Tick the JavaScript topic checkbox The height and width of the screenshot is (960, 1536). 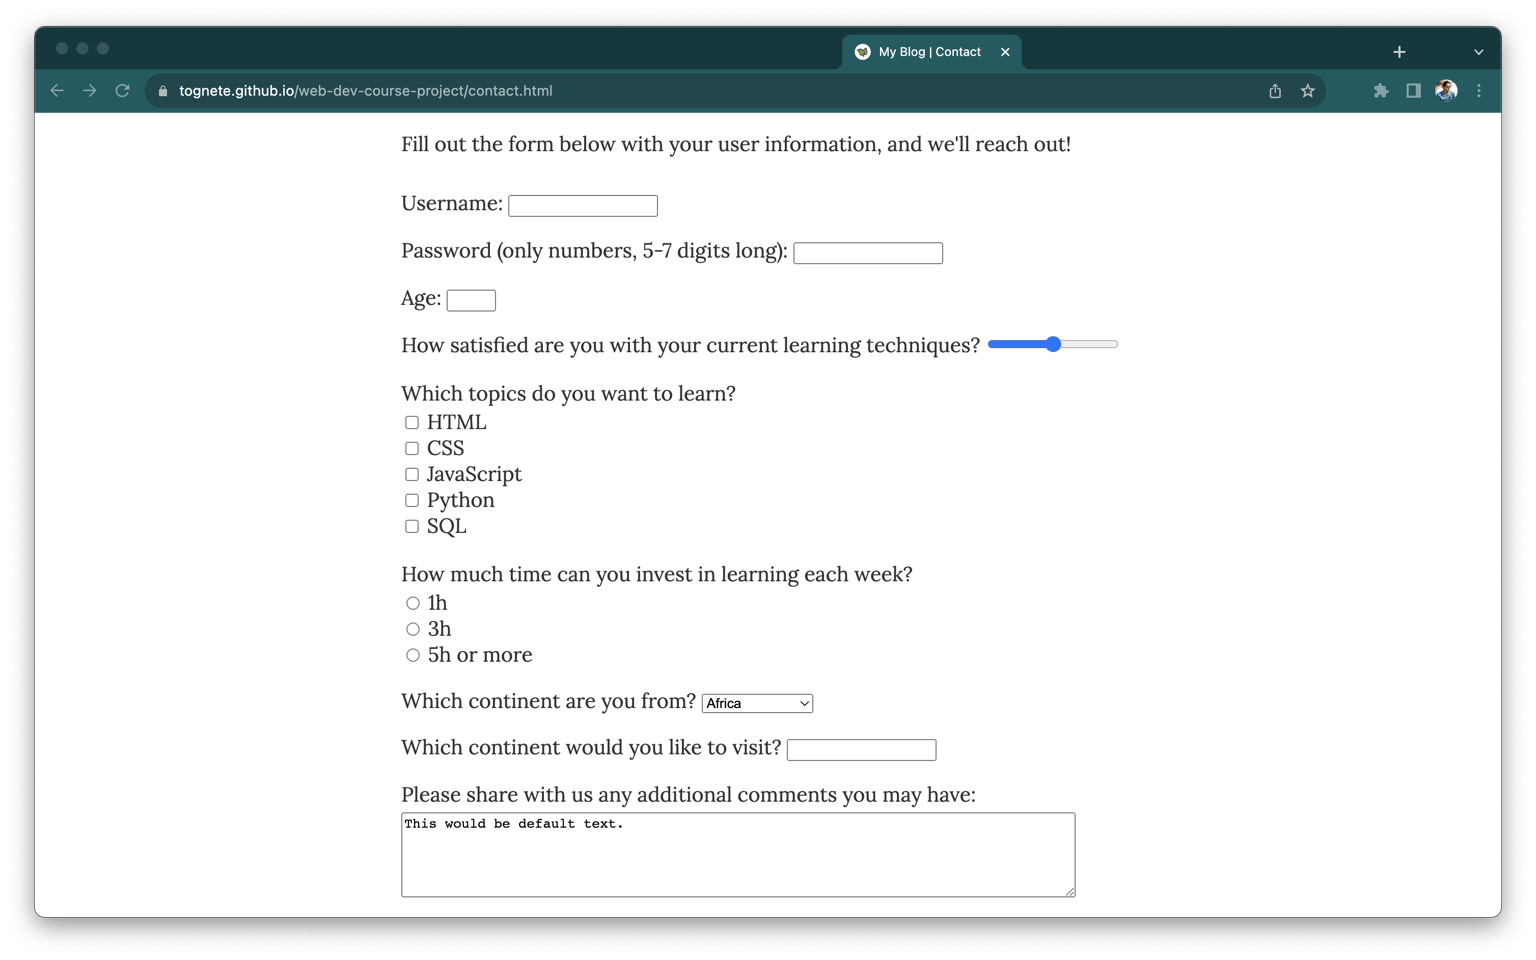tap(412, 474)
